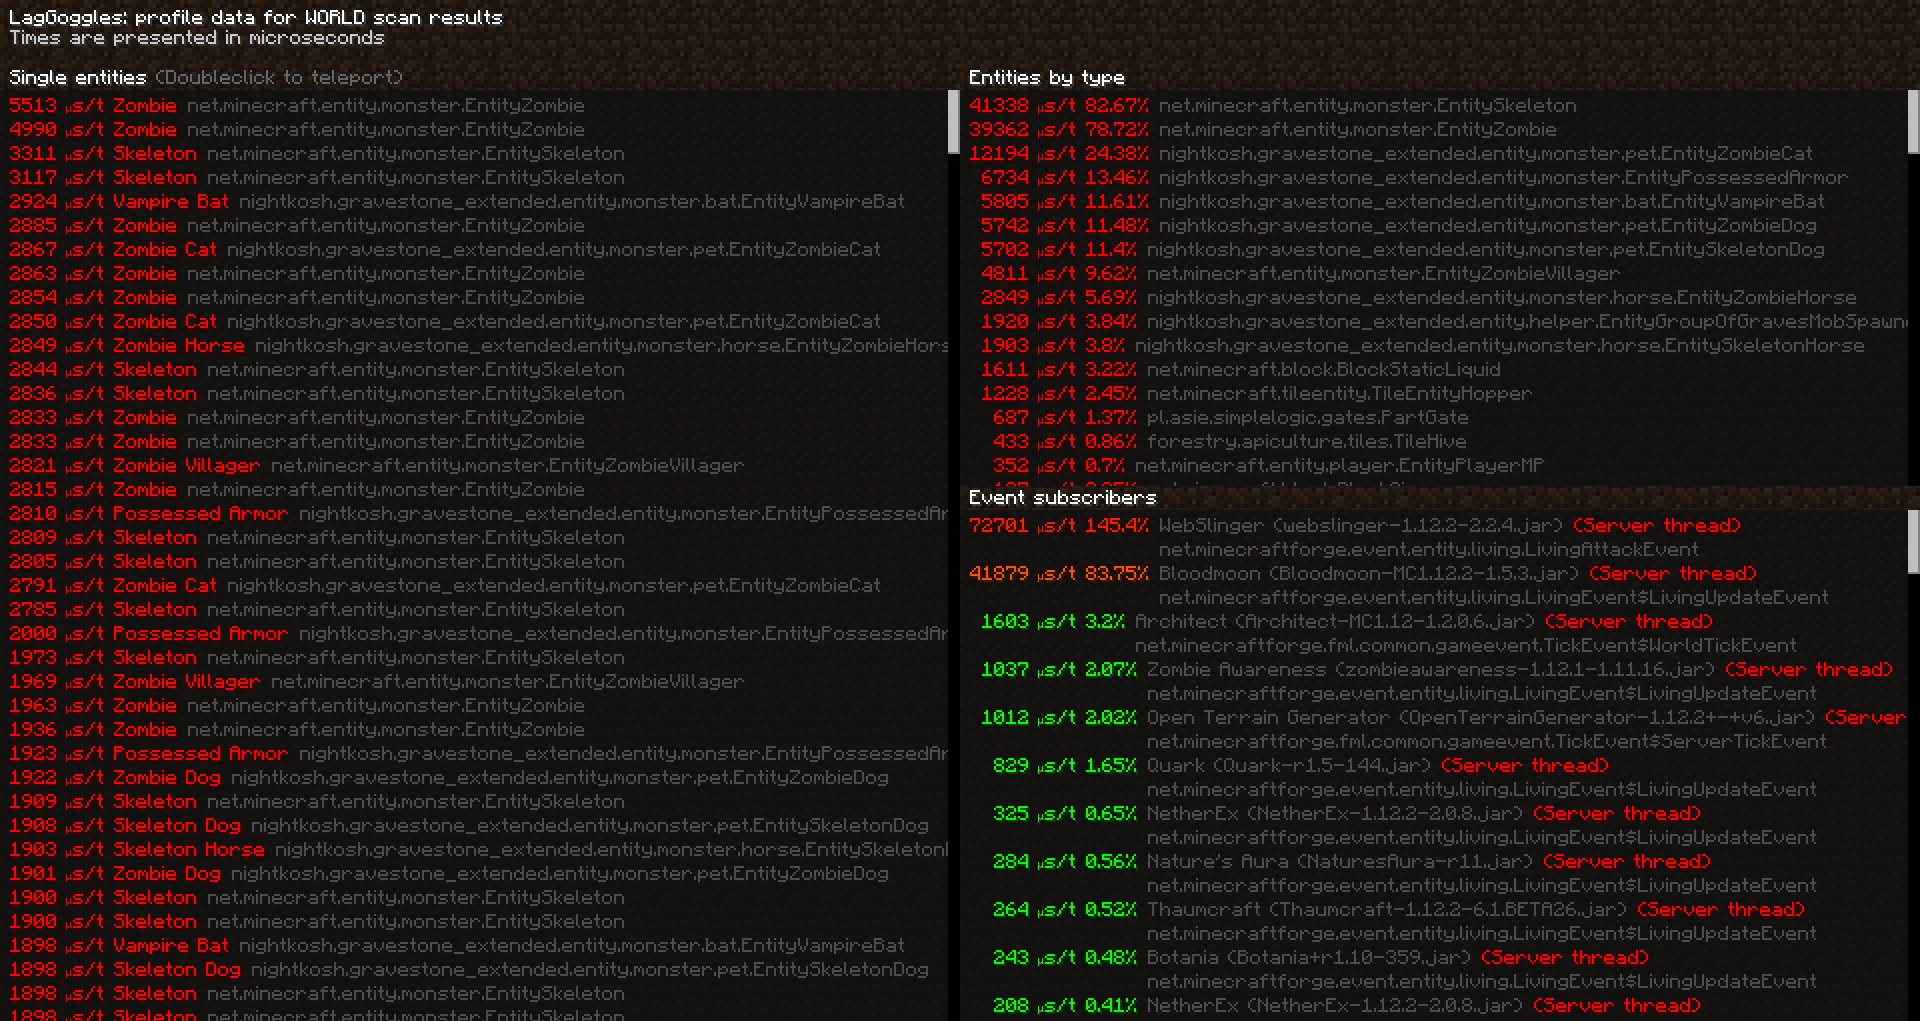This screenshot has width=1920, height=1021.
Task: Pick the 1922 µs/t Zombie Dog entry
Action: [x=449, y=777]
